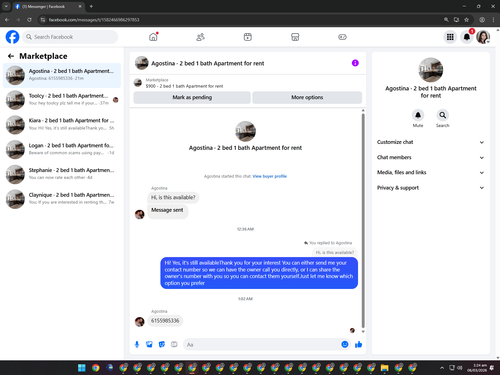
Task: Click the Search Facebook field
Action: 70,37
